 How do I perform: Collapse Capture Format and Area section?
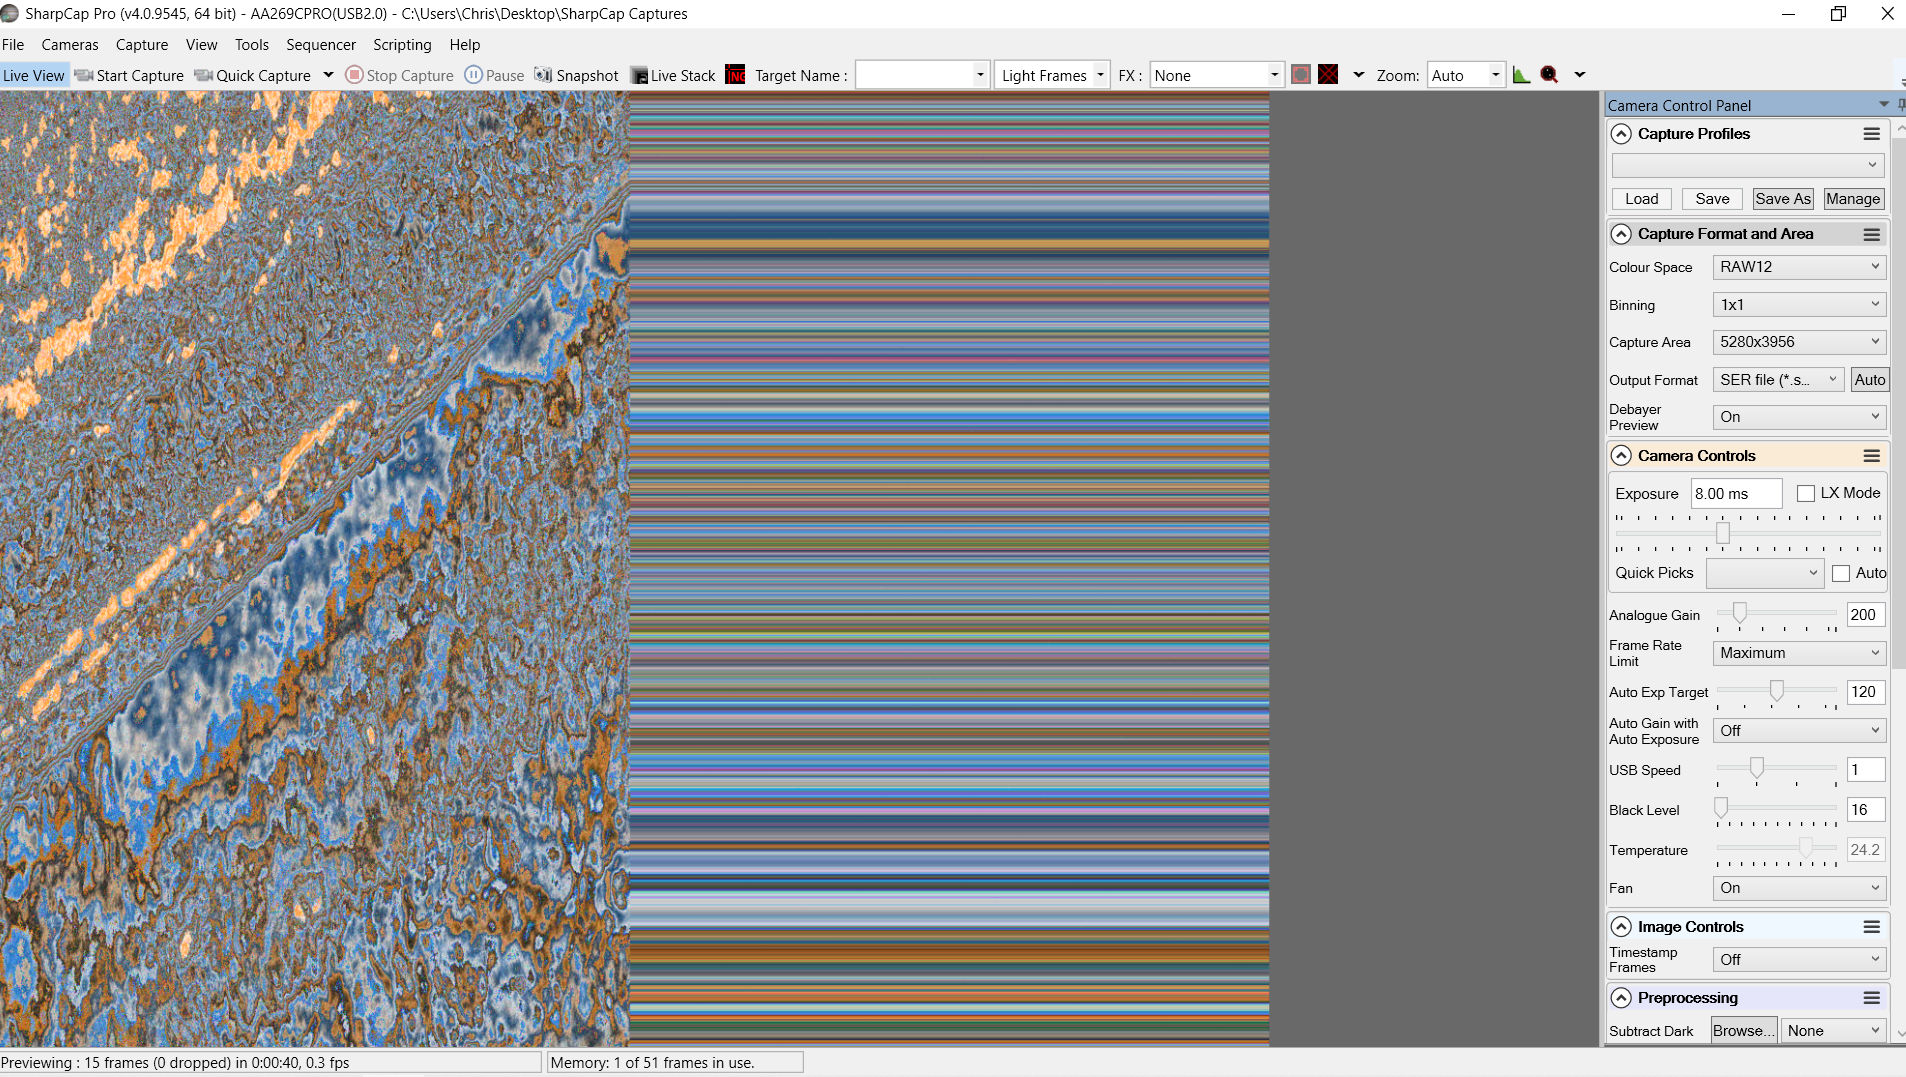click(x=1622, y=234)
